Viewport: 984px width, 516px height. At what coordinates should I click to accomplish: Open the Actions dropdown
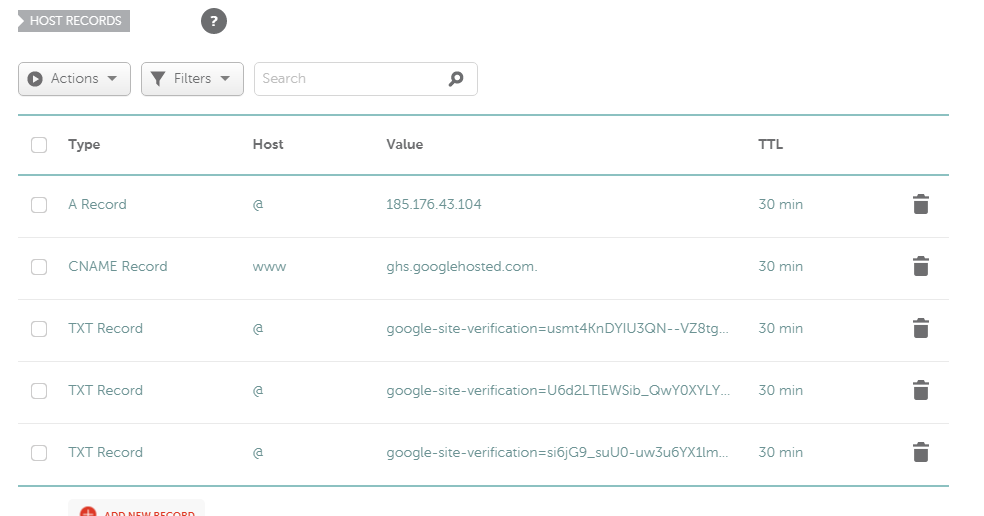74,79
